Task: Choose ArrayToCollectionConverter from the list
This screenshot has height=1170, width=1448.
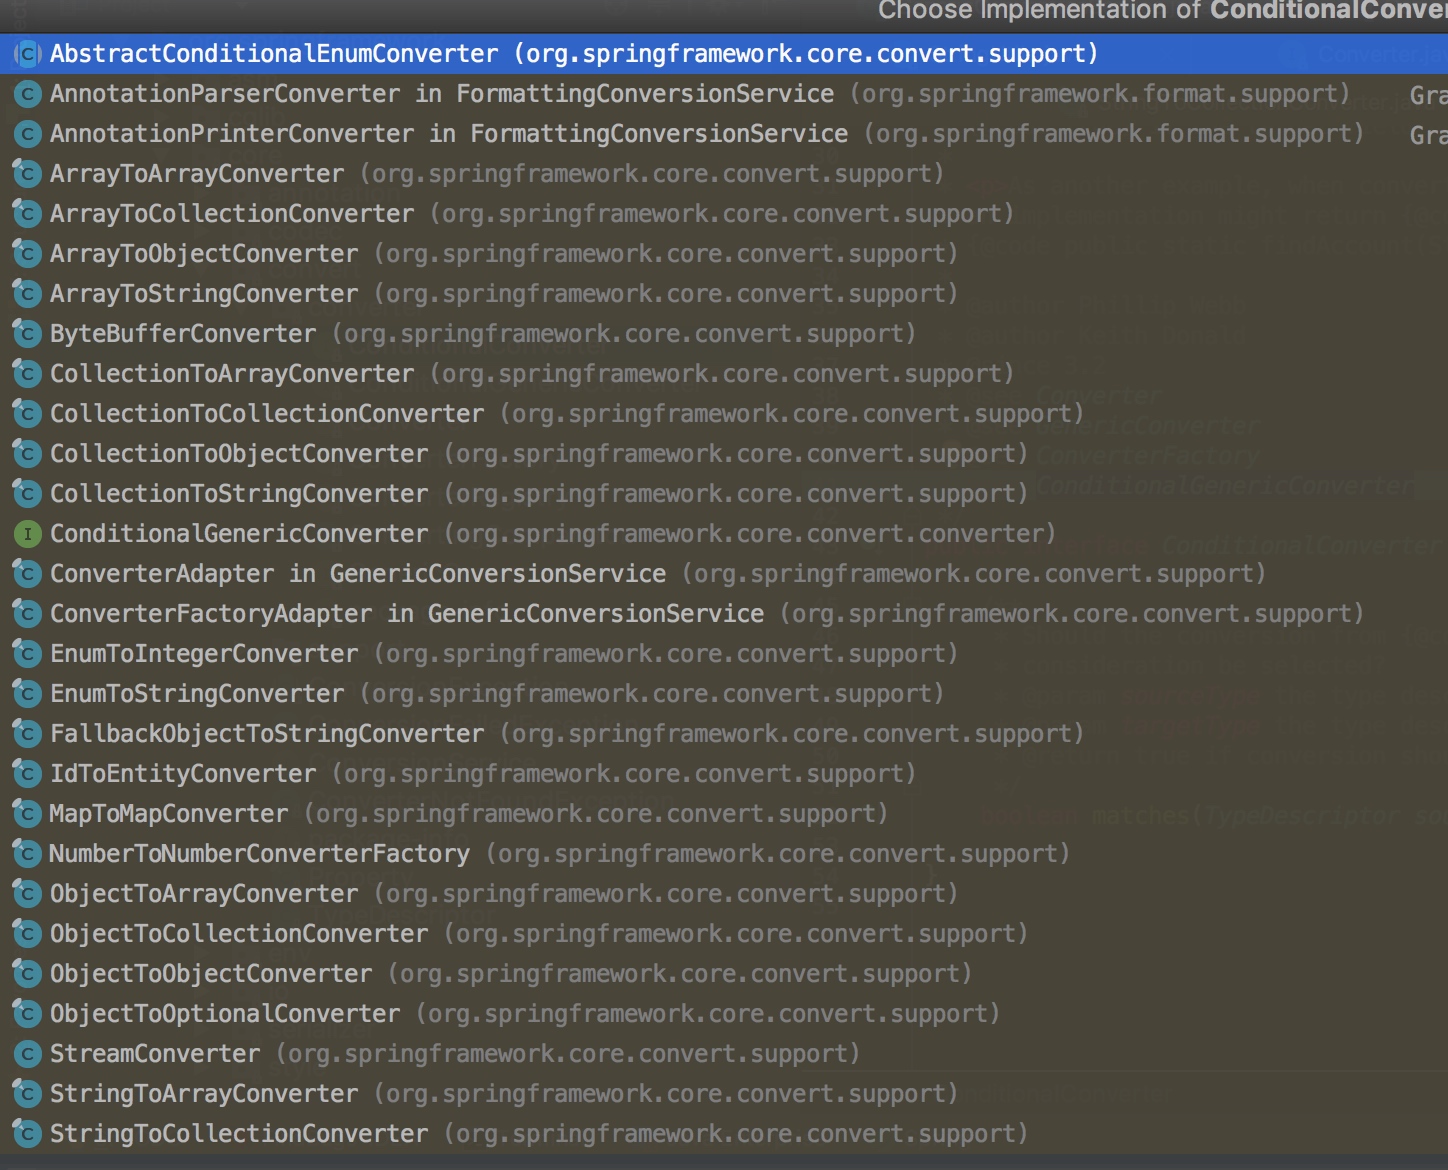Action: coord(231,214)
